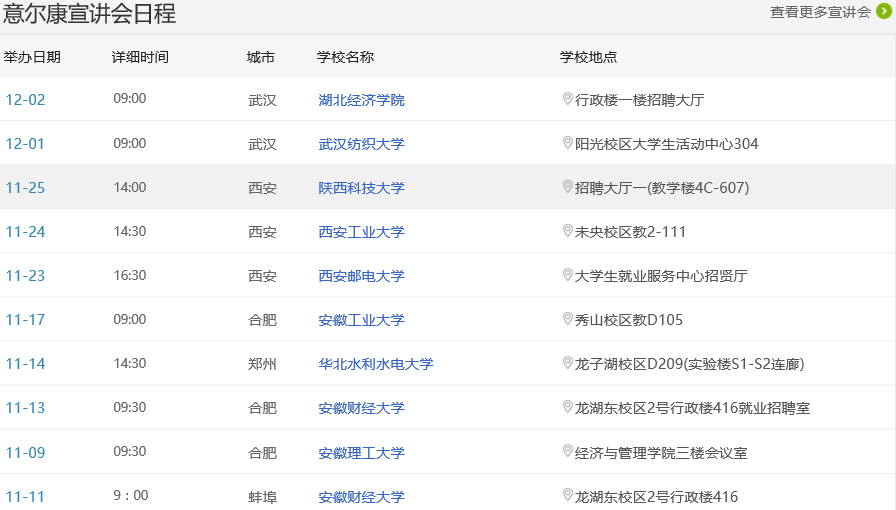Select location text 龙子湖校区D209(实验楼S1-S2连廊)

[689, 364]
